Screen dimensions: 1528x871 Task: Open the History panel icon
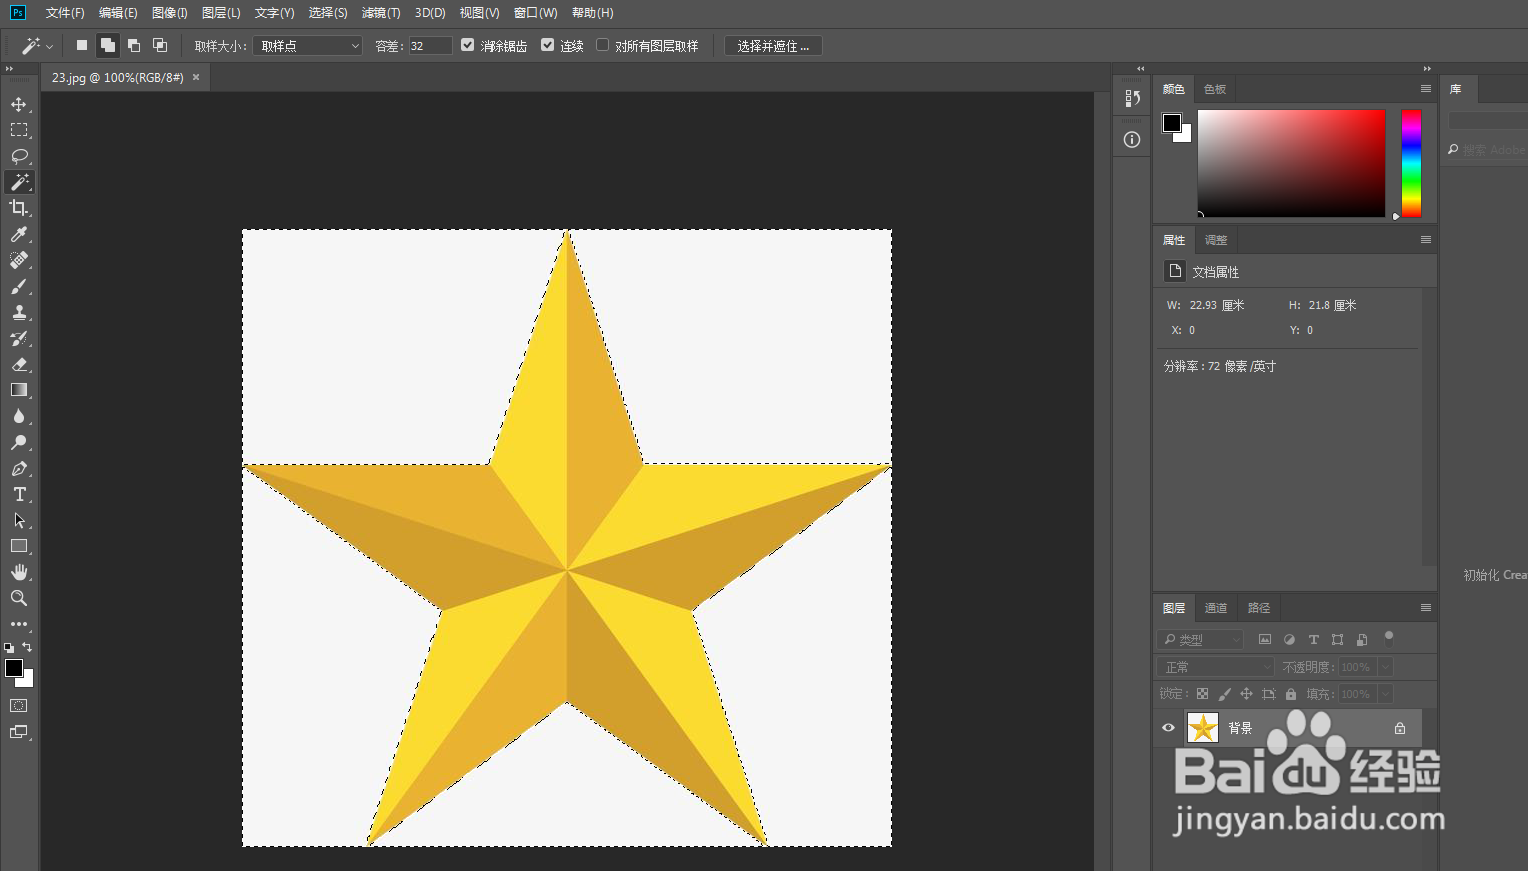click(x=1132, y=98)
